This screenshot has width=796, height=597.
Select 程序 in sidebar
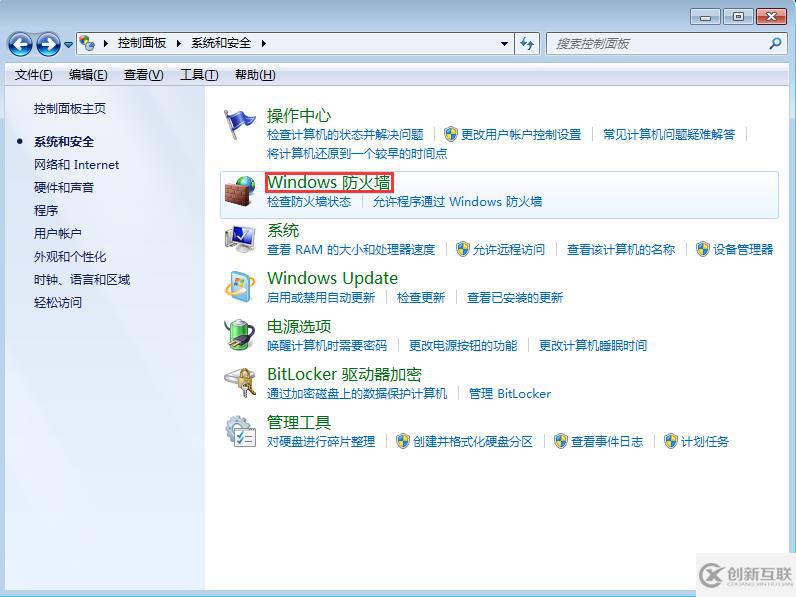(x=46, y=211)
